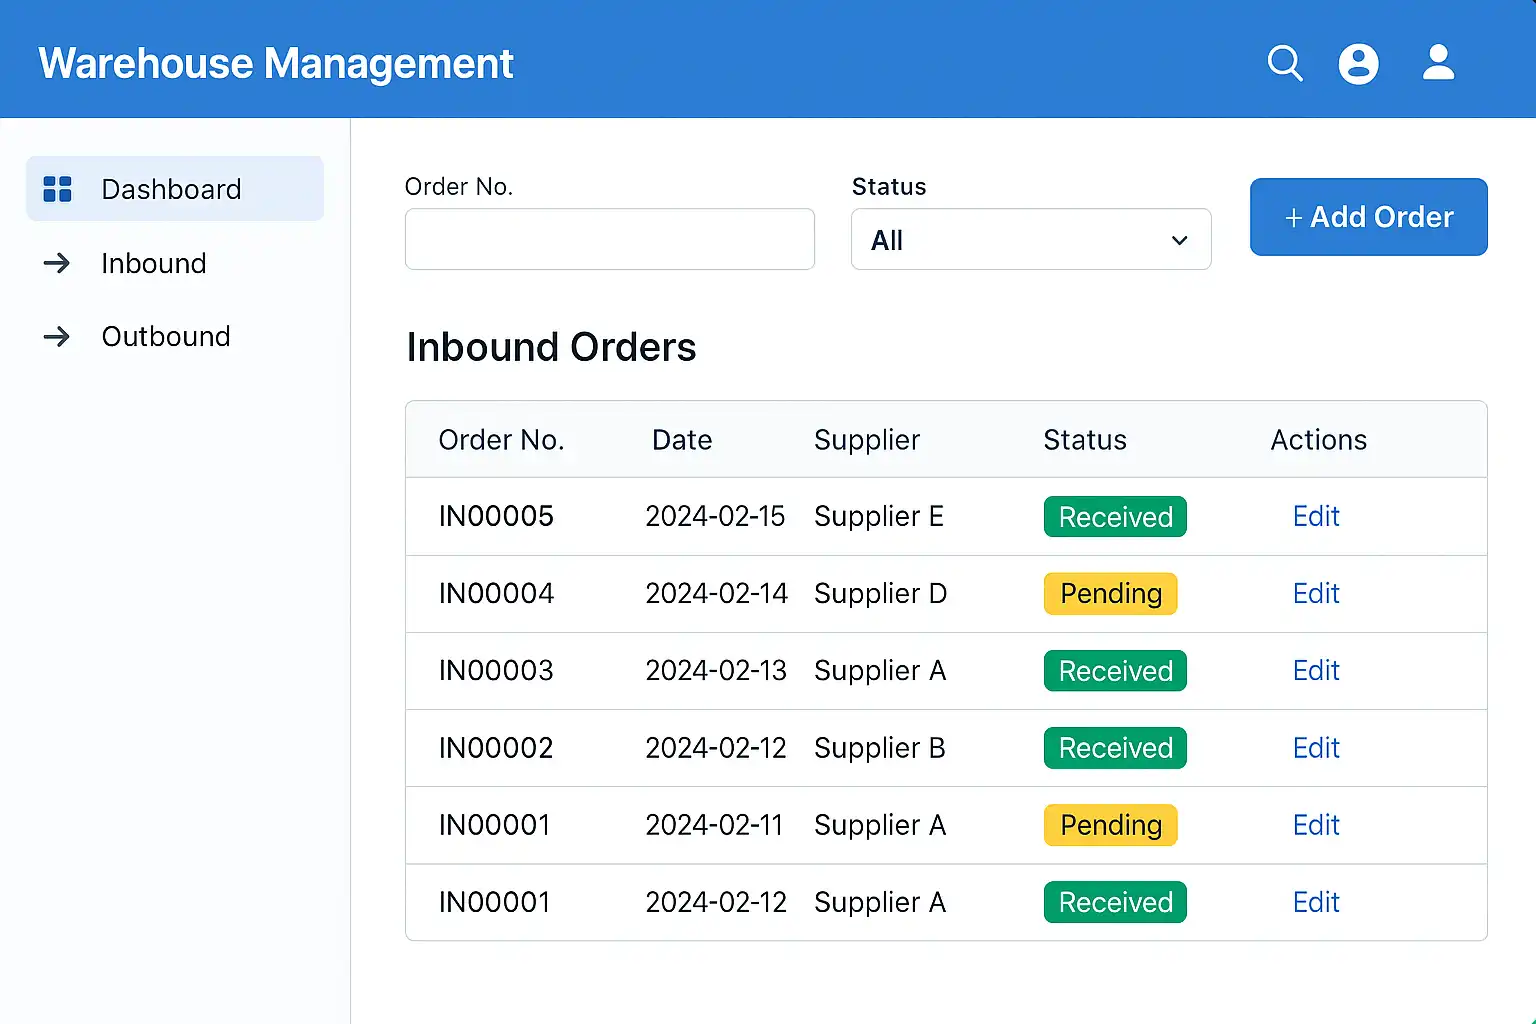Image resolution: width=1536 pixels, height=1024 pixels.
Task: Click the chevron in the Status dropdown
Action: click(1179, 241)
